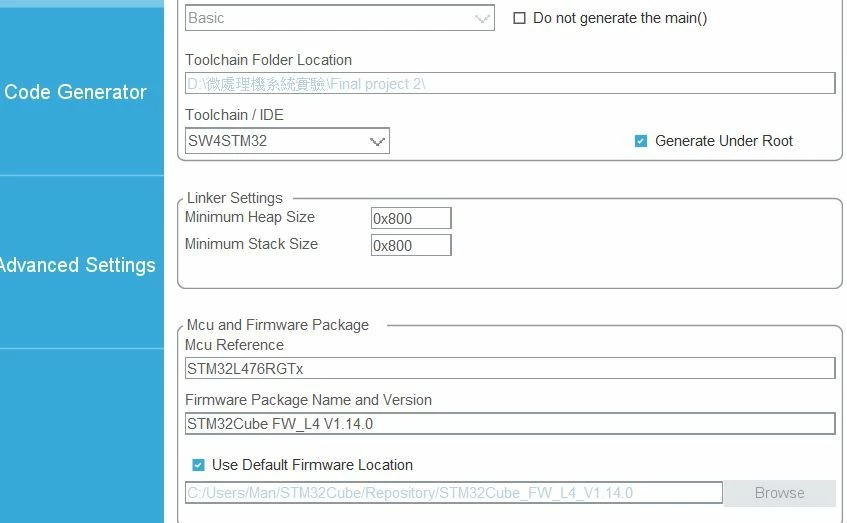
Task: Click the Basic dropdown chevron arrow
Action: (x=482, y=19)
